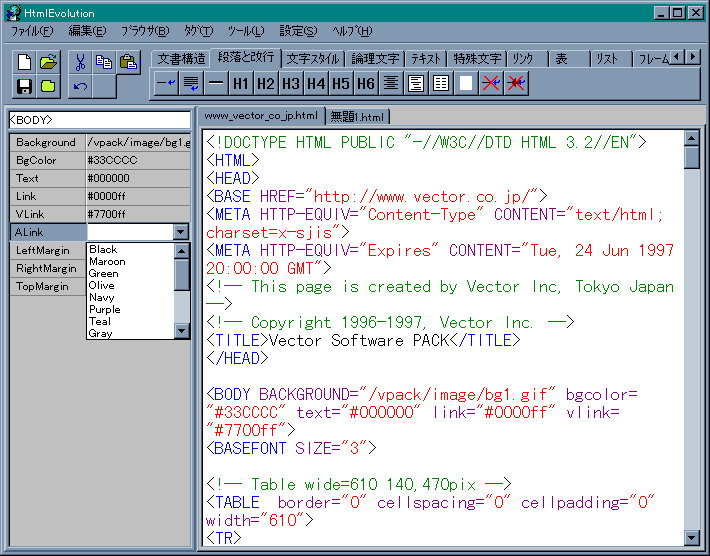Click the color list scroll-down arrow

tap(182, 331)
